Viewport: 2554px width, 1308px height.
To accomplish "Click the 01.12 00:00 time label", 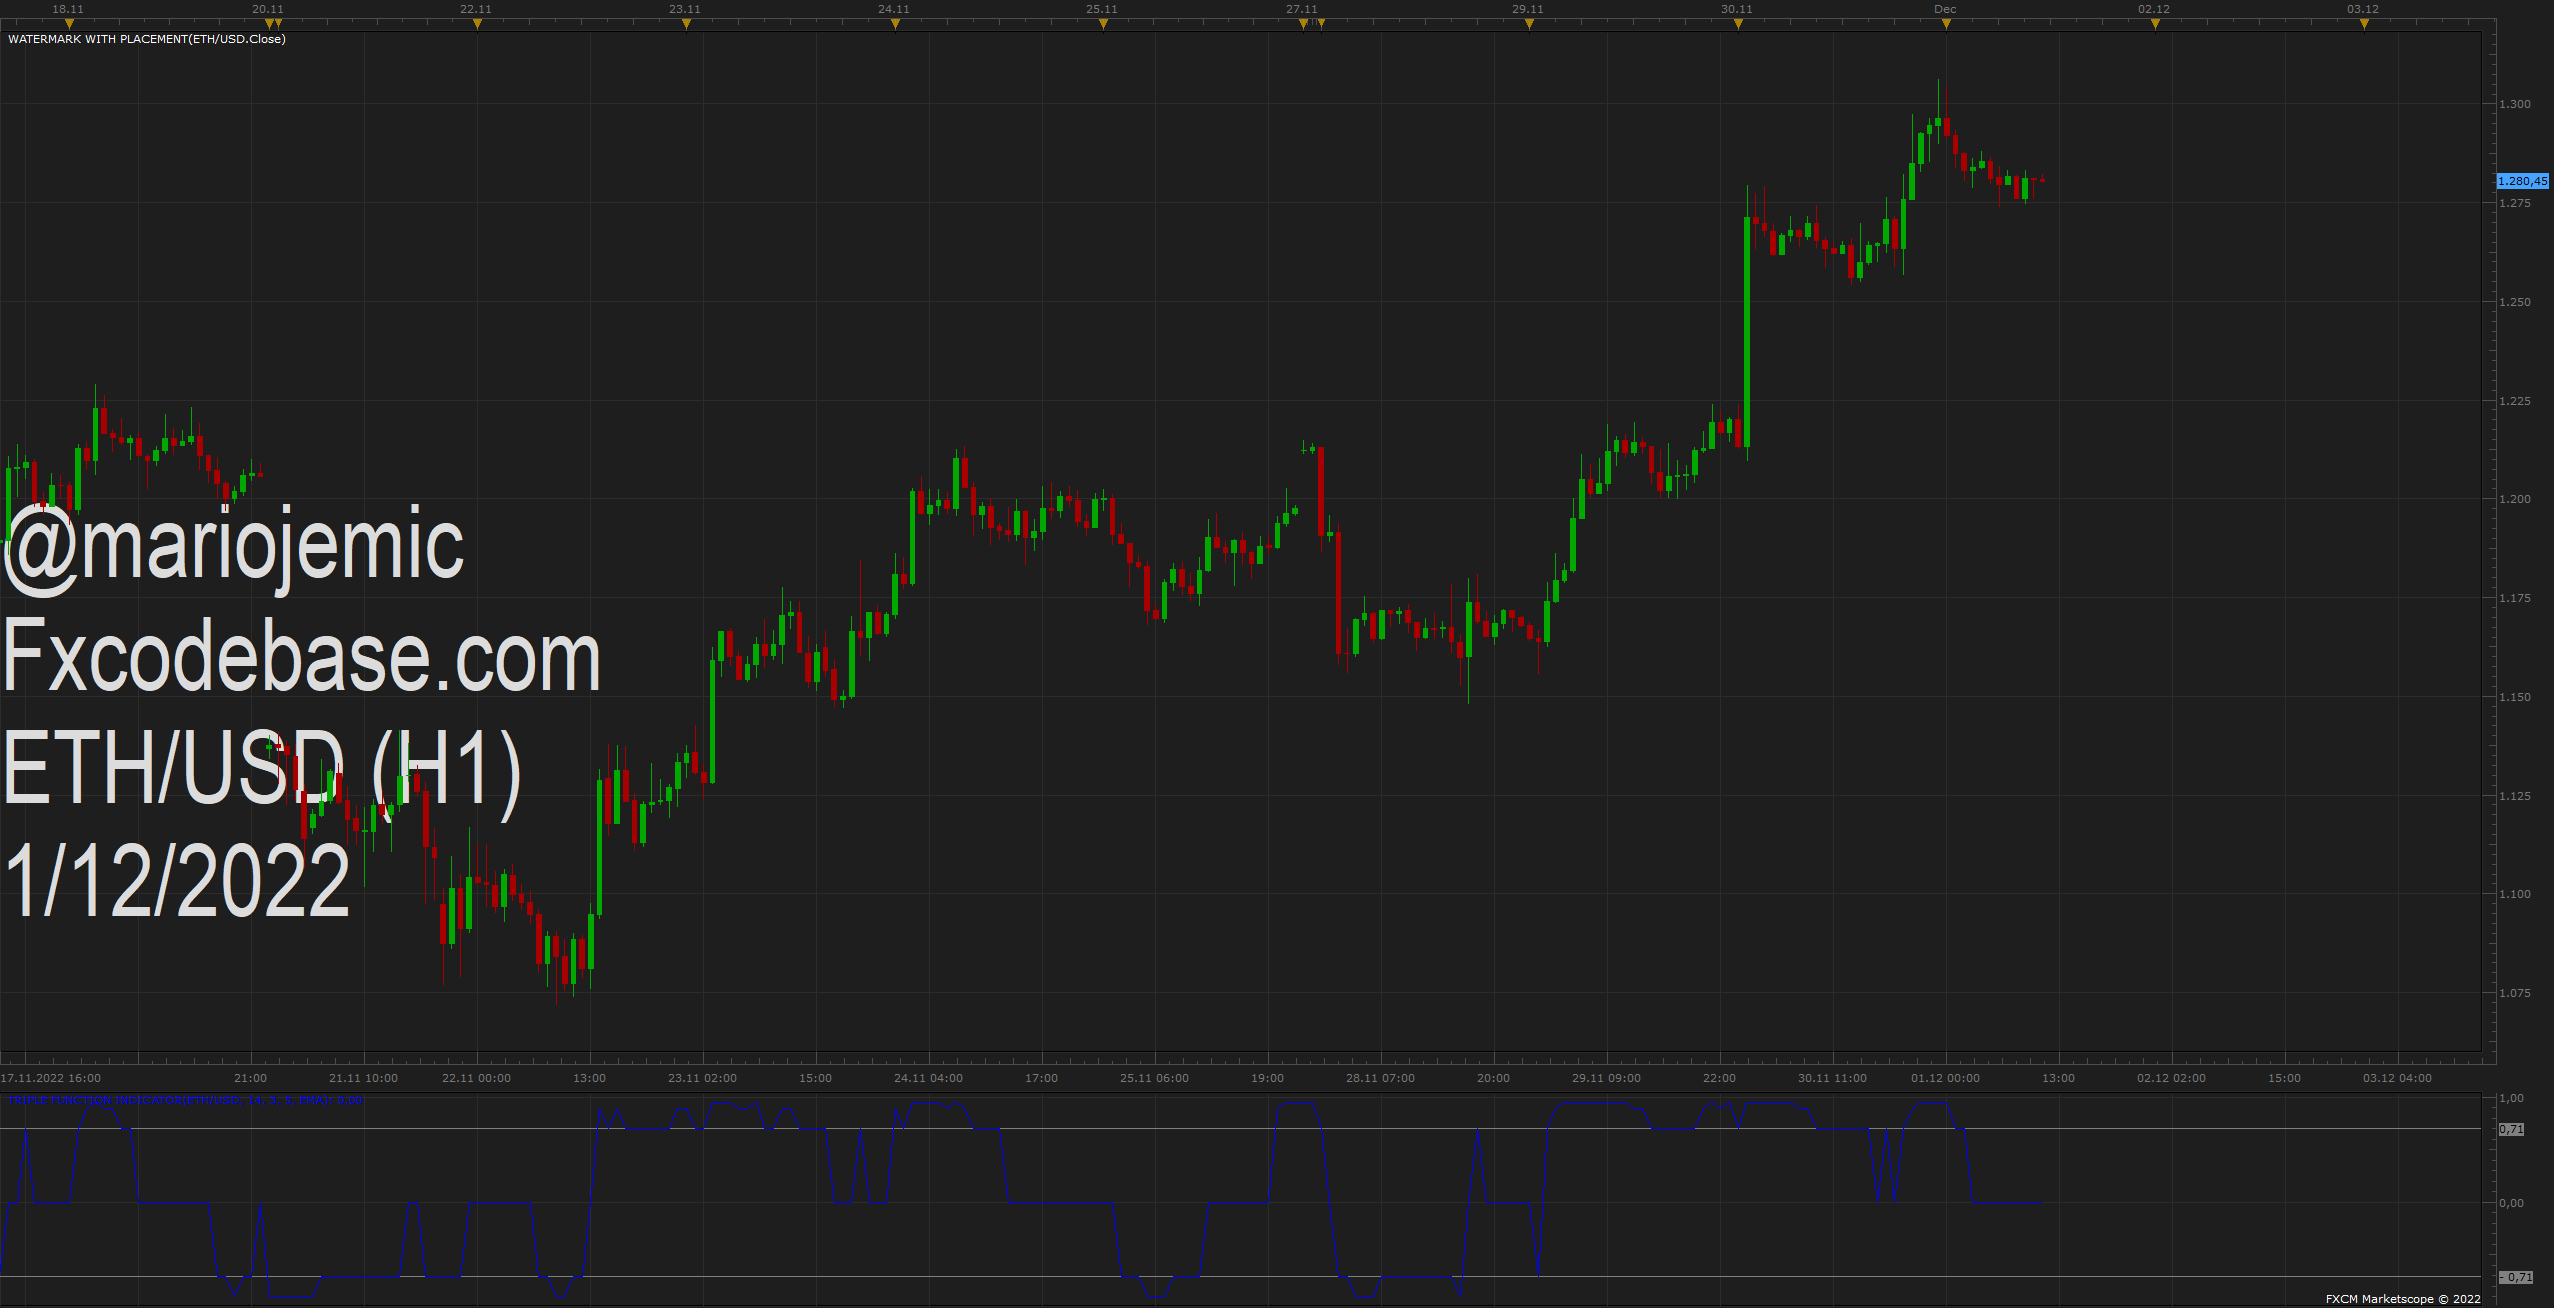I will [1945, 1078].
